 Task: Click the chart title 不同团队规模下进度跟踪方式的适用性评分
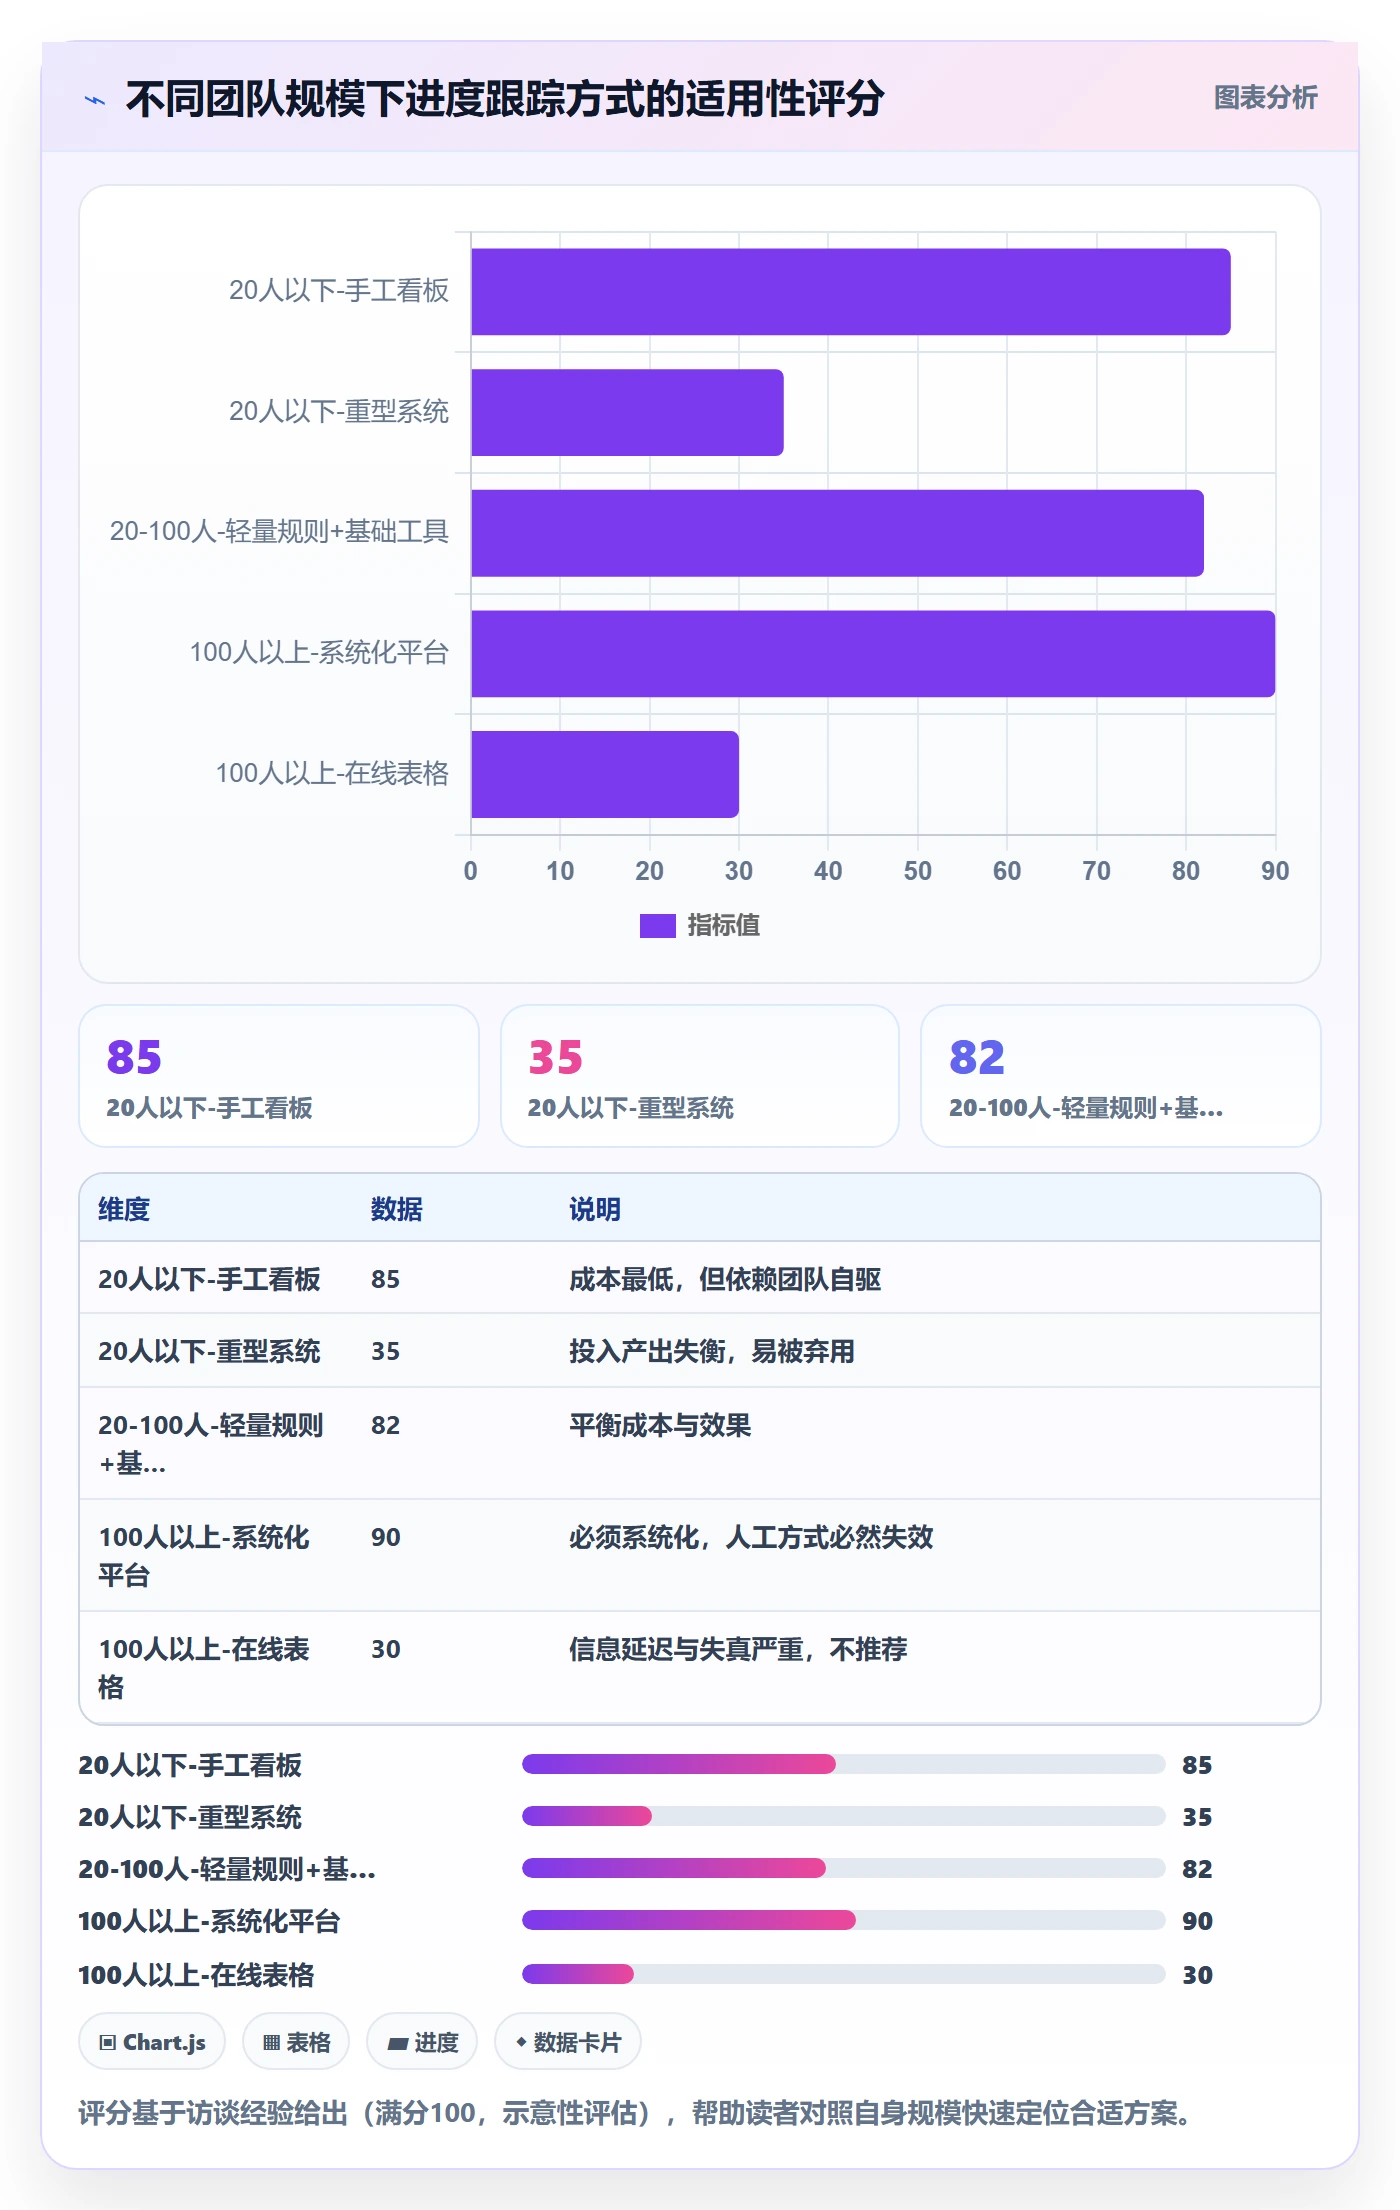[505, 99]
